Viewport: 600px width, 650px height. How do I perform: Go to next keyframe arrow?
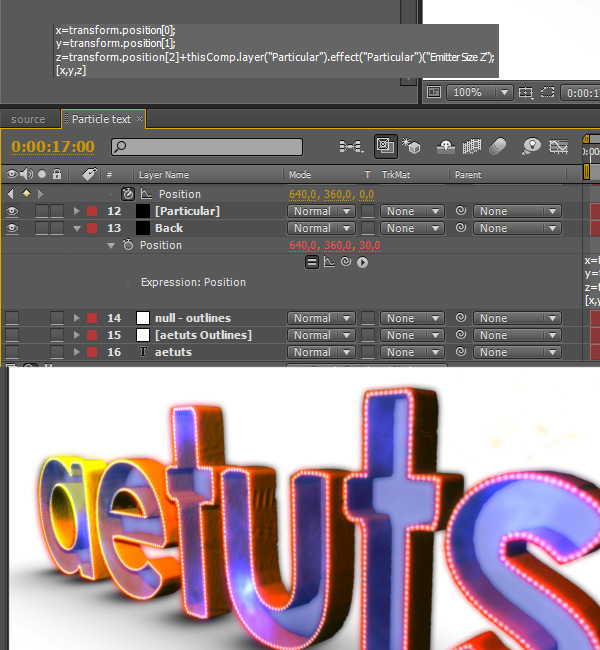click(40, 194)
